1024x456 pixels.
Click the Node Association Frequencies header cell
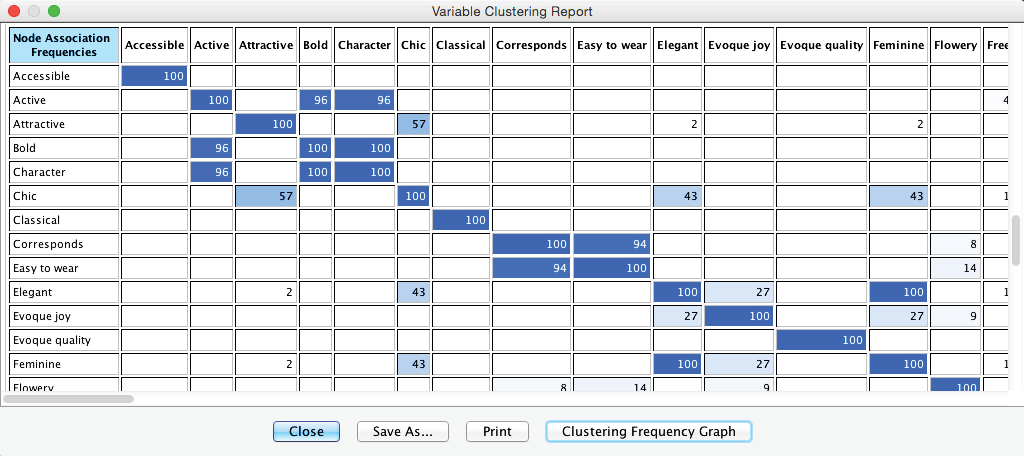(x=64, y=45)
